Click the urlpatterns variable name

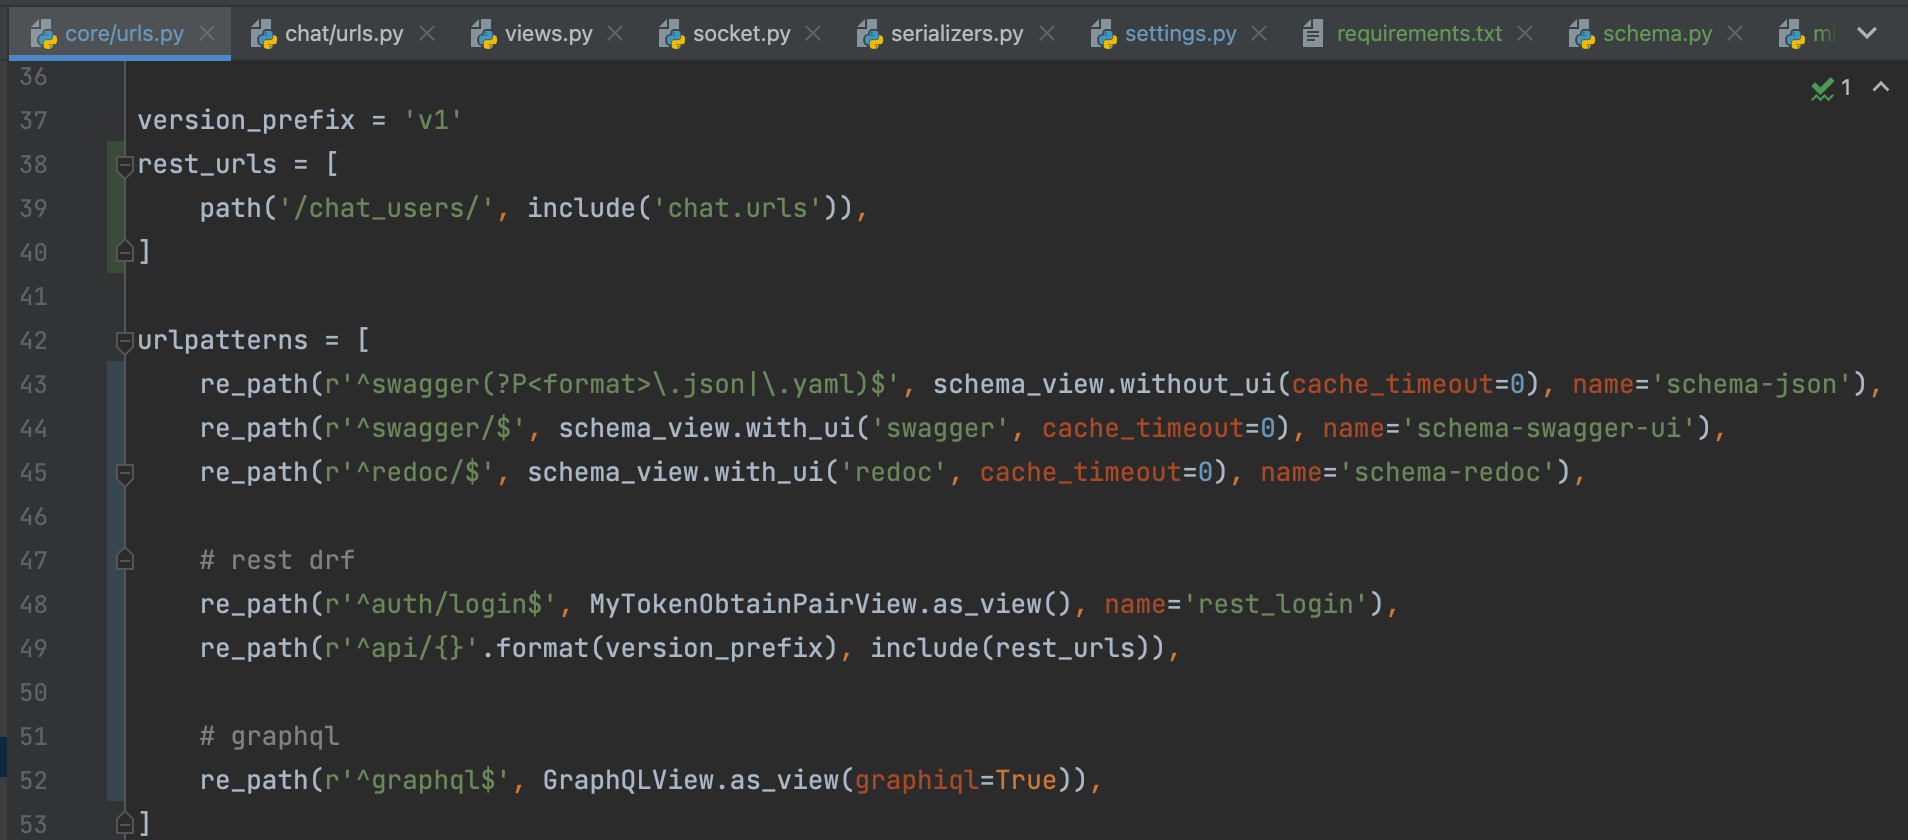click(222, 340)
